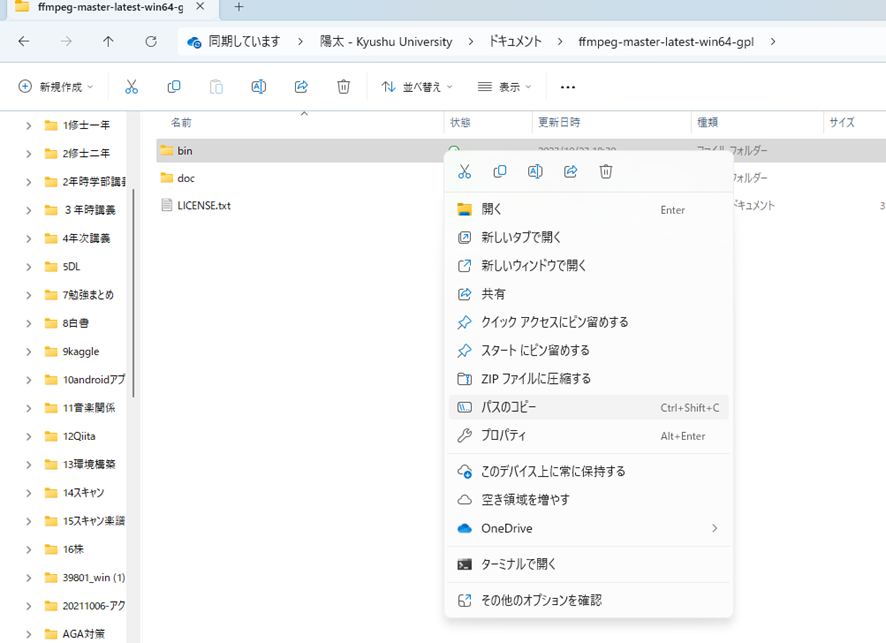Copy using the context menu copy icon

pos(500,172)
